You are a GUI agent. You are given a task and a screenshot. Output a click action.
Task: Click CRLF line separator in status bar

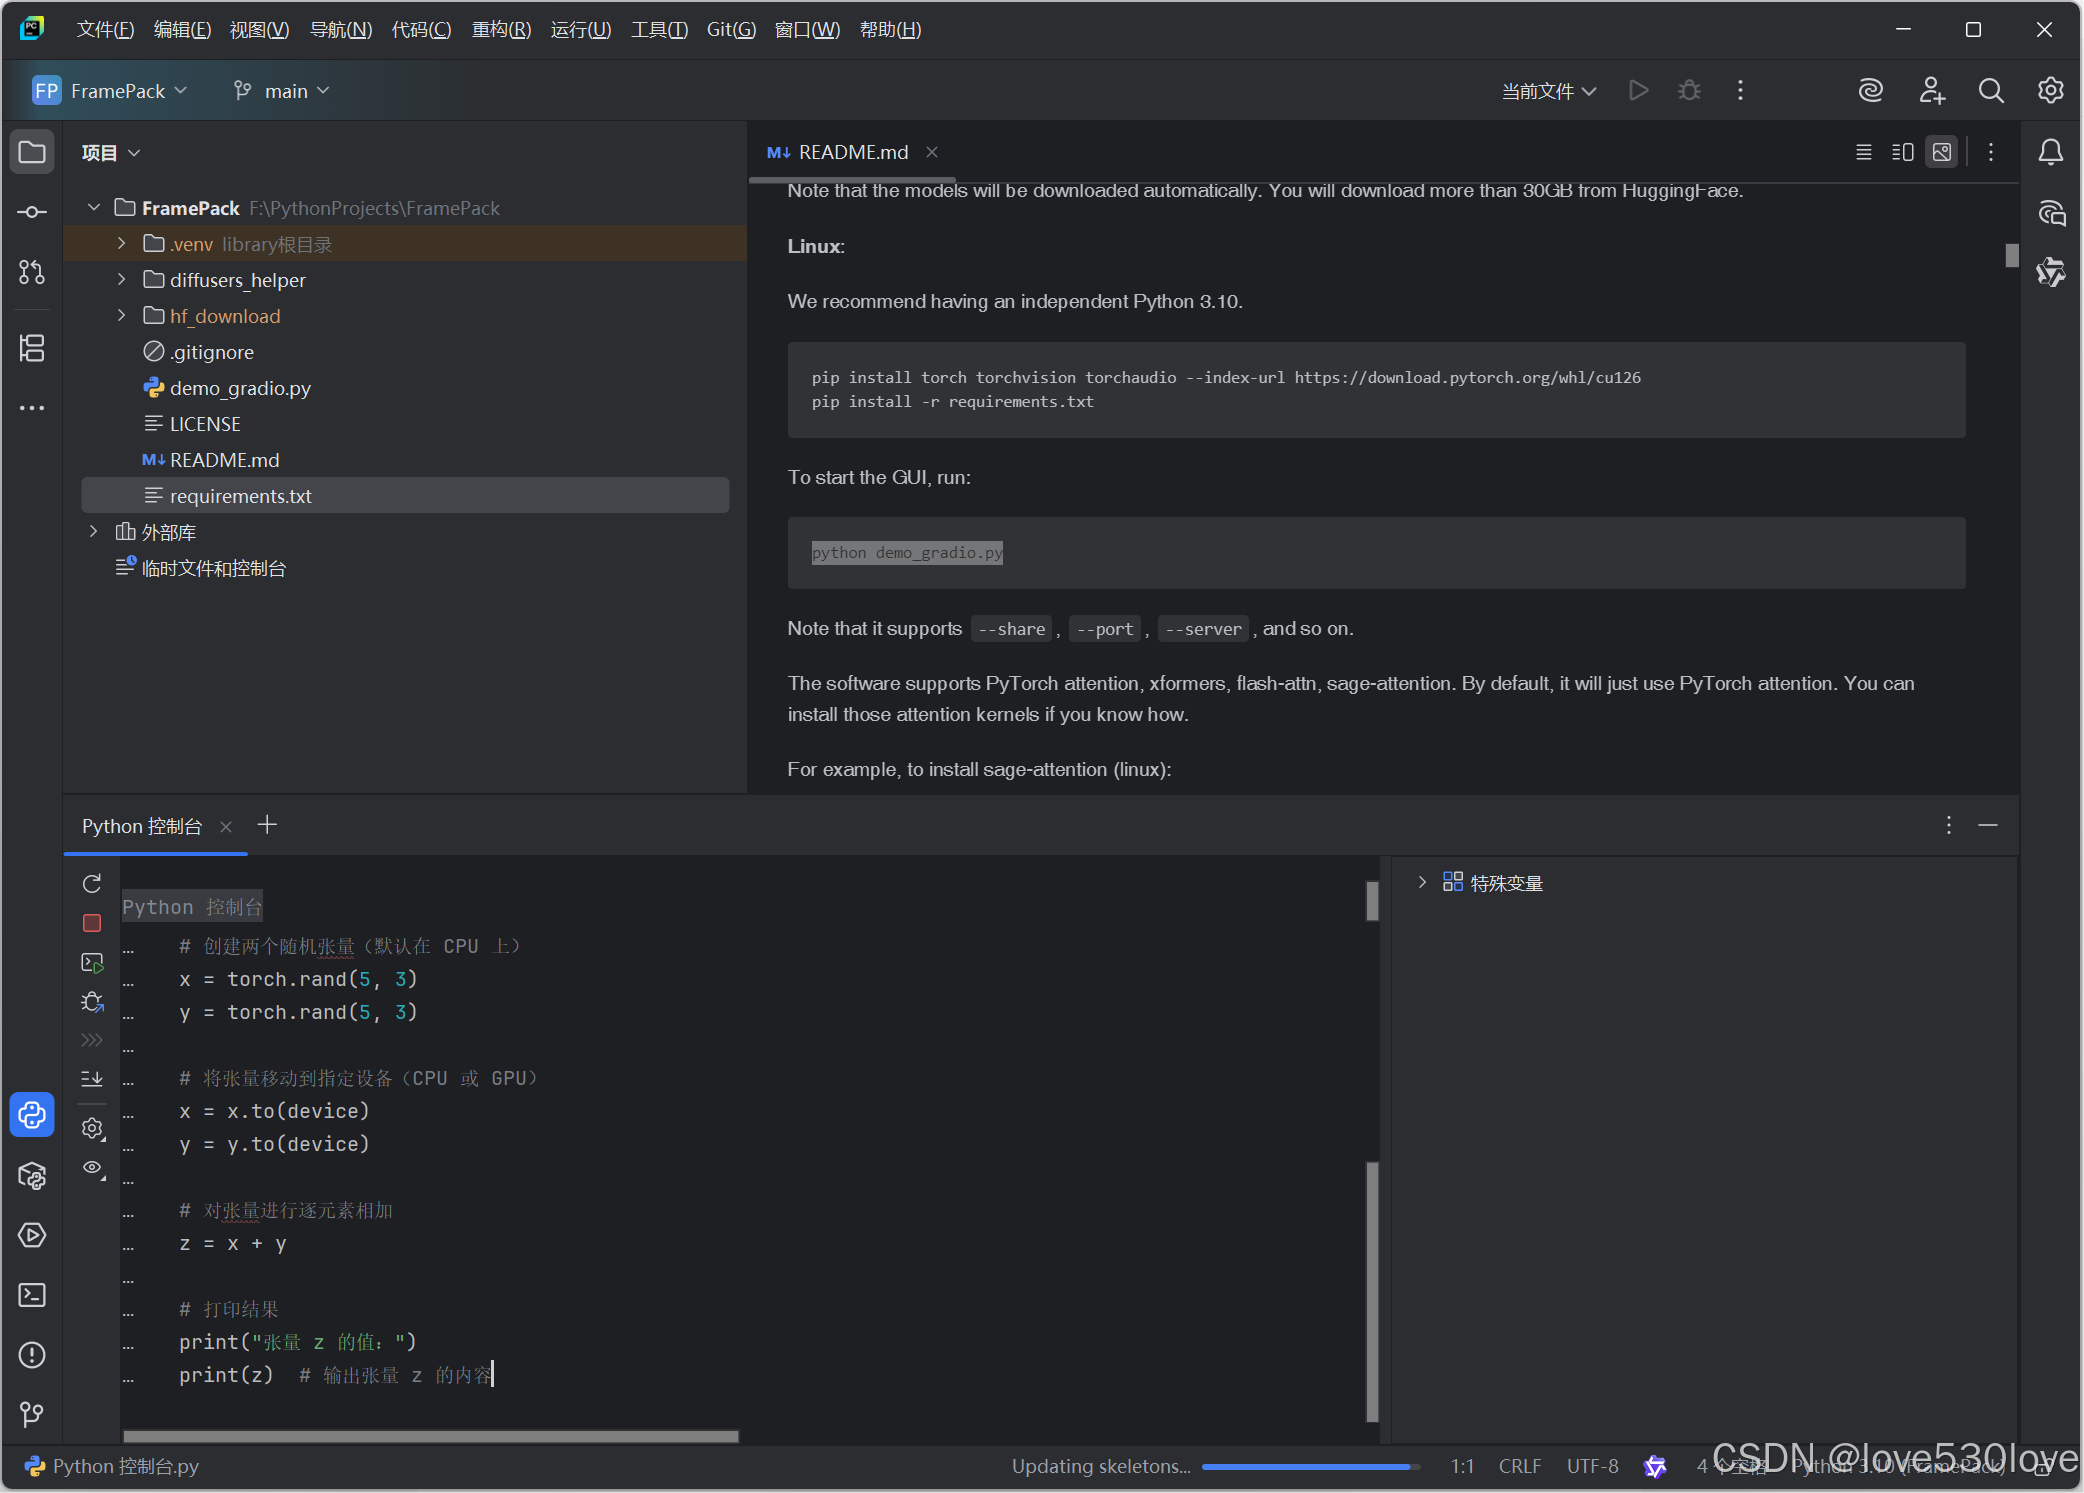coord(1519,1466)
